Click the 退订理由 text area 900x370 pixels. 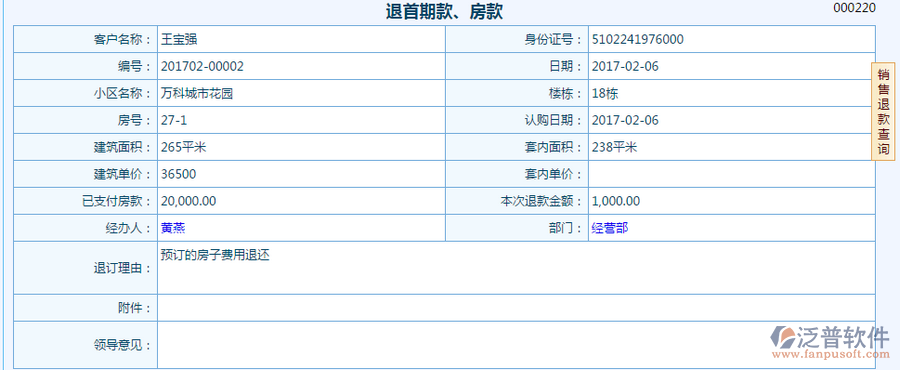click(x=517, y=268)
